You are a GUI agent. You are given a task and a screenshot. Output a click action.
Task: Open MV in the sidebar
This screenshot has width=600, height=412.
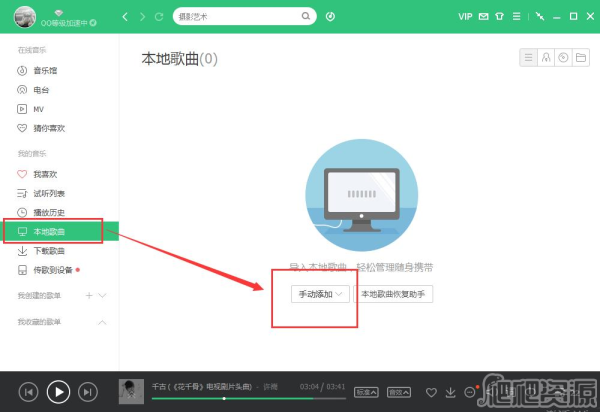30,109
